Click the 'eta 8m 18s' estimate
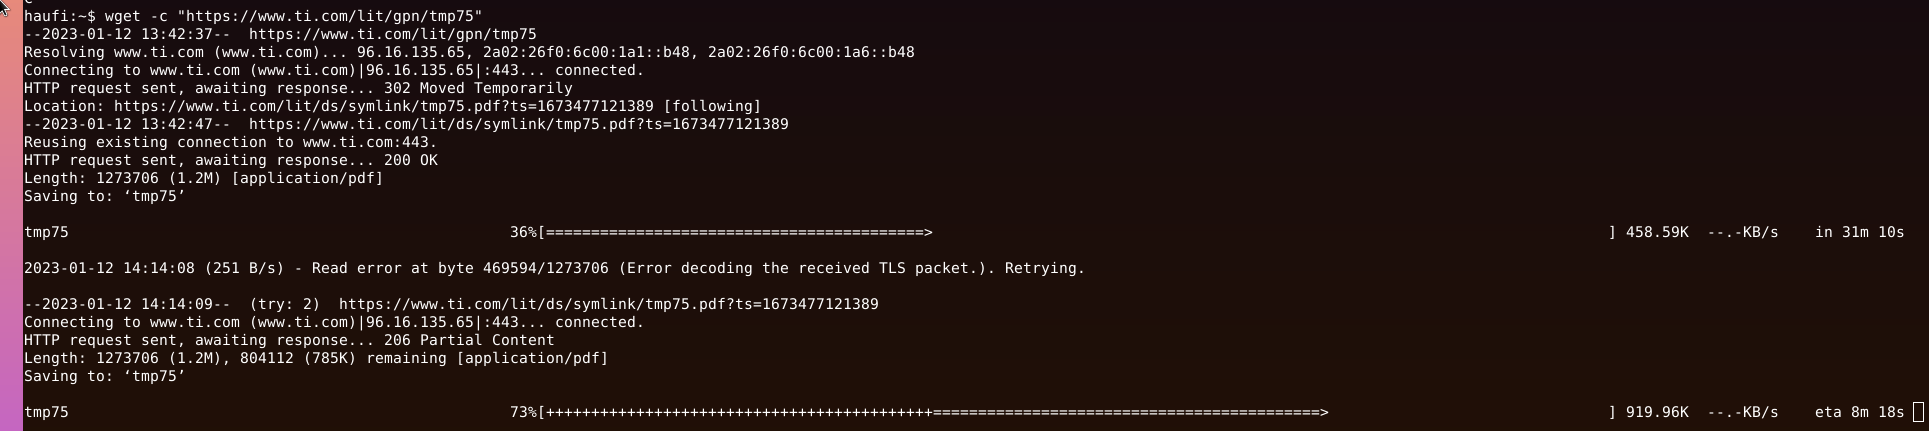The width and height of the screenshot is (1929, 431). (x=1860, y=412)
